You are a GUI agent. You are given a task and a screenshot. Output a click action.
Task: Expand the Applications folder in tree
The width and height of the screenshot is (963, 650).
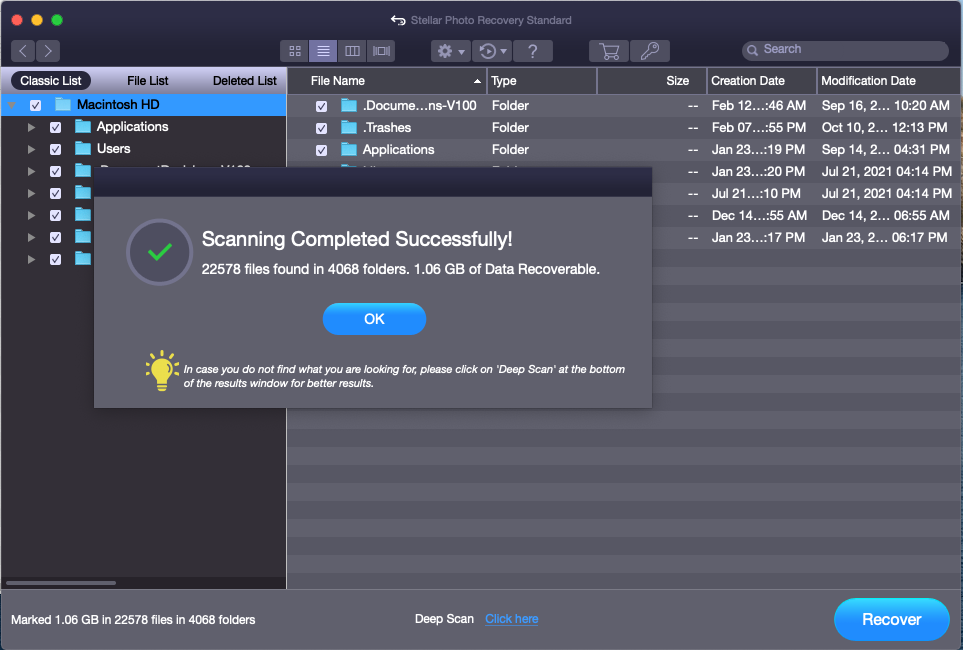point(32,127)
